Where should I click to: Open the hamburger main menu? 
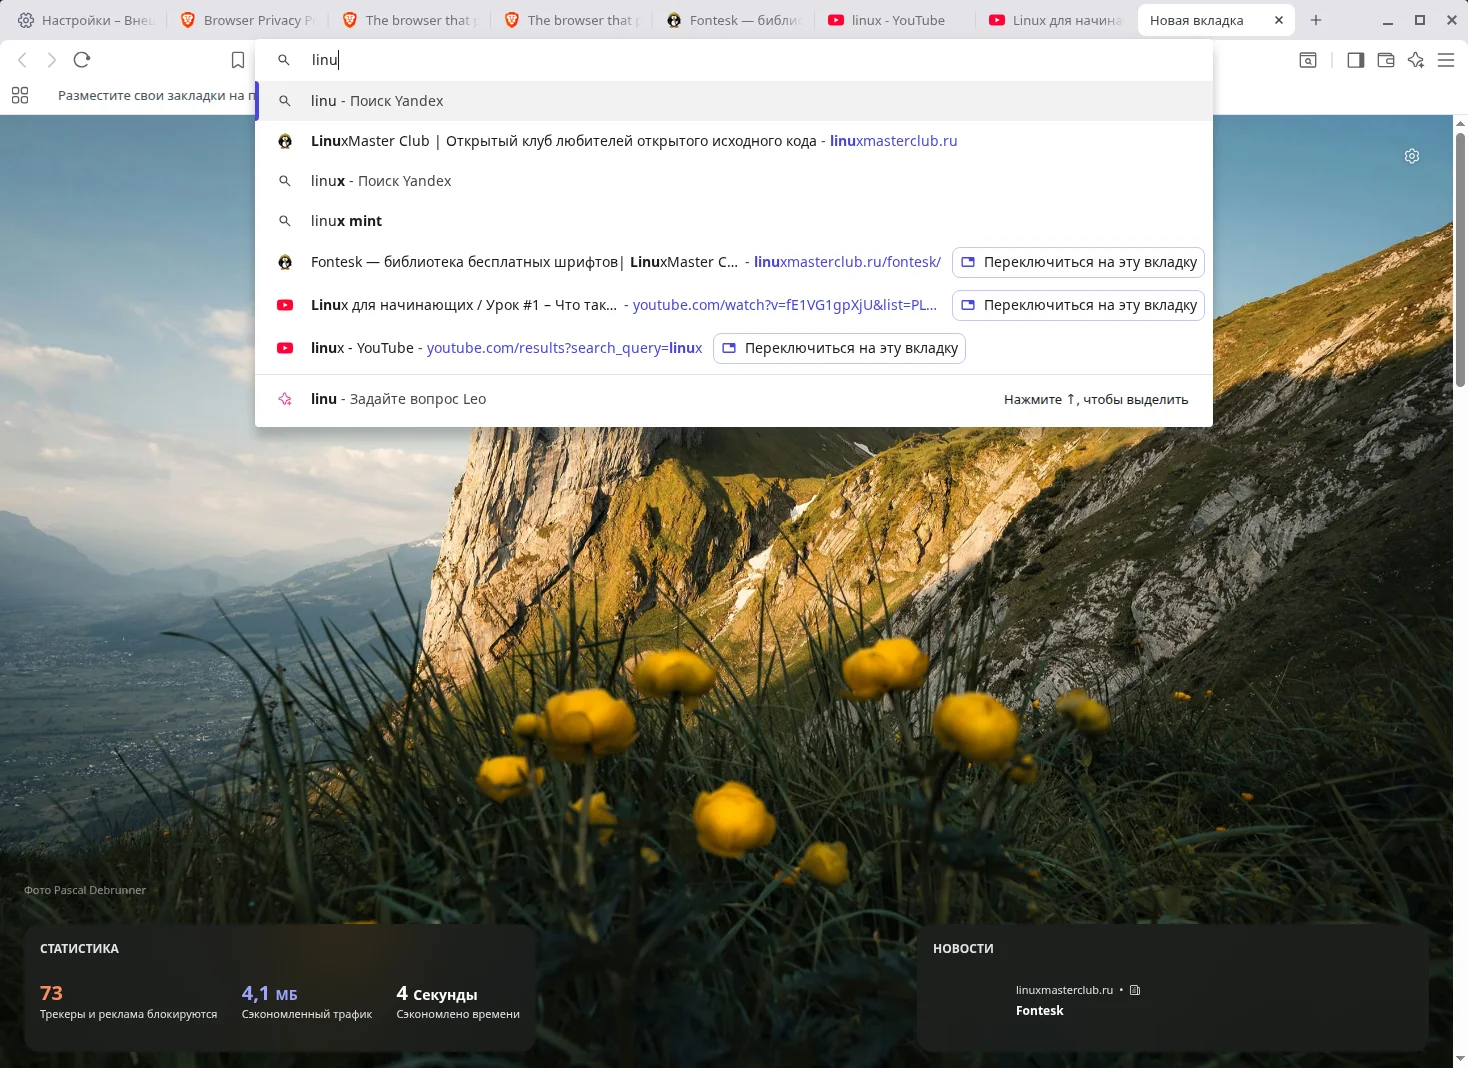tap(1446, 60)
